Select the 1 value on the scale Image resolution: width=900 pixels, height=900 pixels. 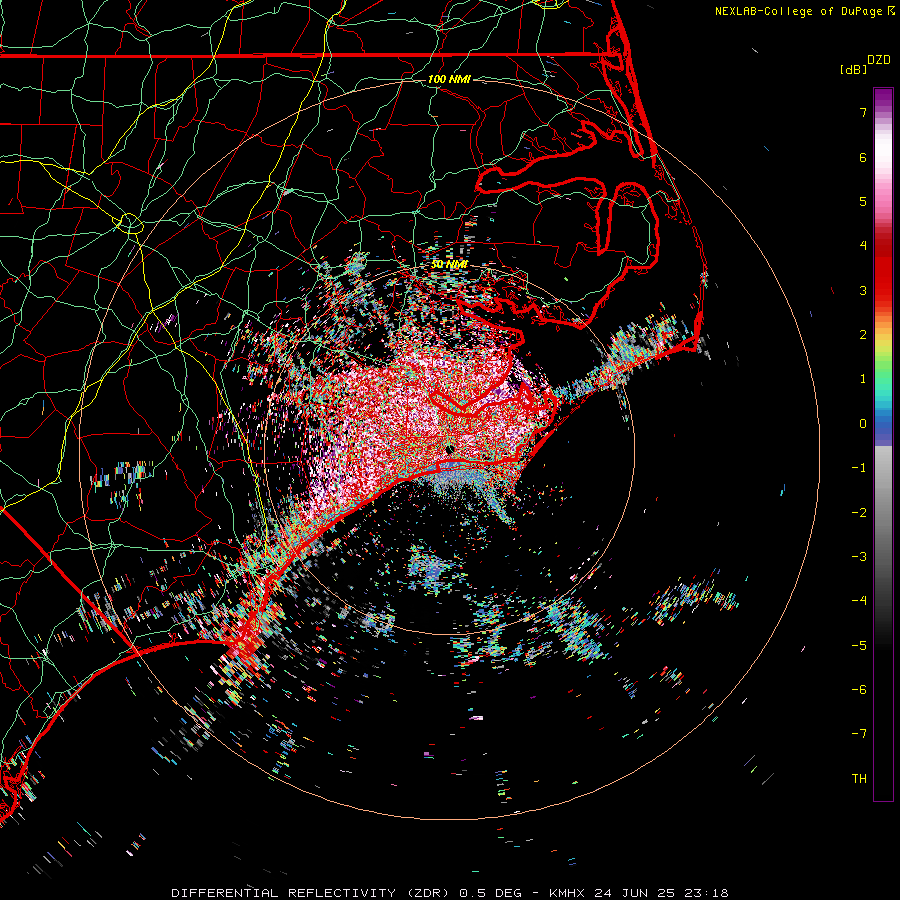click(x=863, y=379)
